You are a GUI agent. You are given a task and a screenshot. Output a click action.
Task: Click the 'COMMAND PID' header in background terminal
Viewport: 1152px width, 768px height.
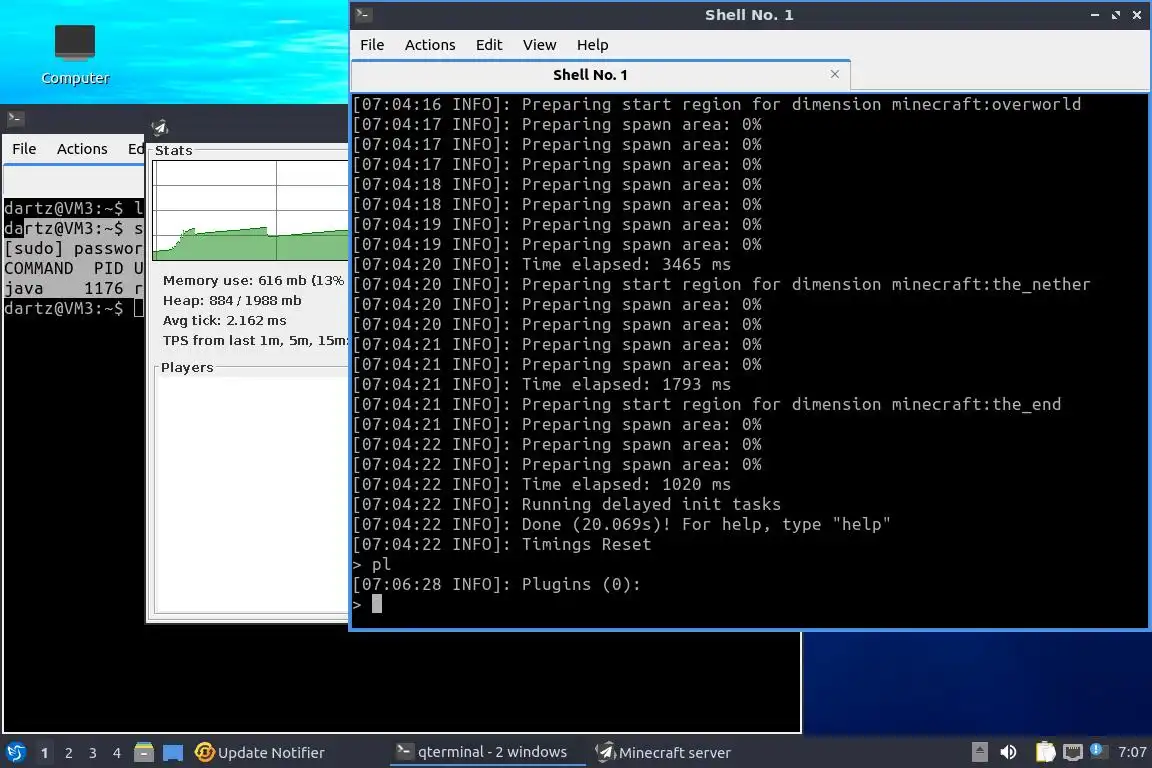pyautogui.click(x=73, y=268)
